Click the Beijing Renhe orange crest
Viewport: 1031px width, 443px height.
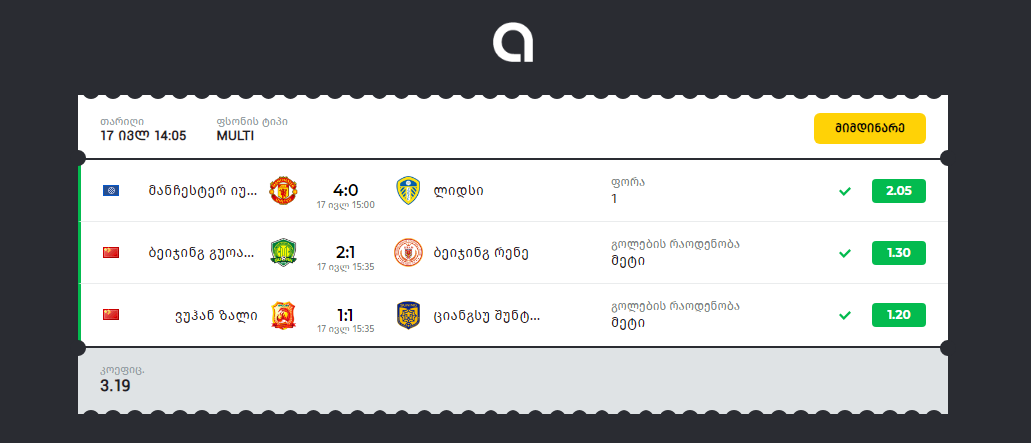point(408,252)
